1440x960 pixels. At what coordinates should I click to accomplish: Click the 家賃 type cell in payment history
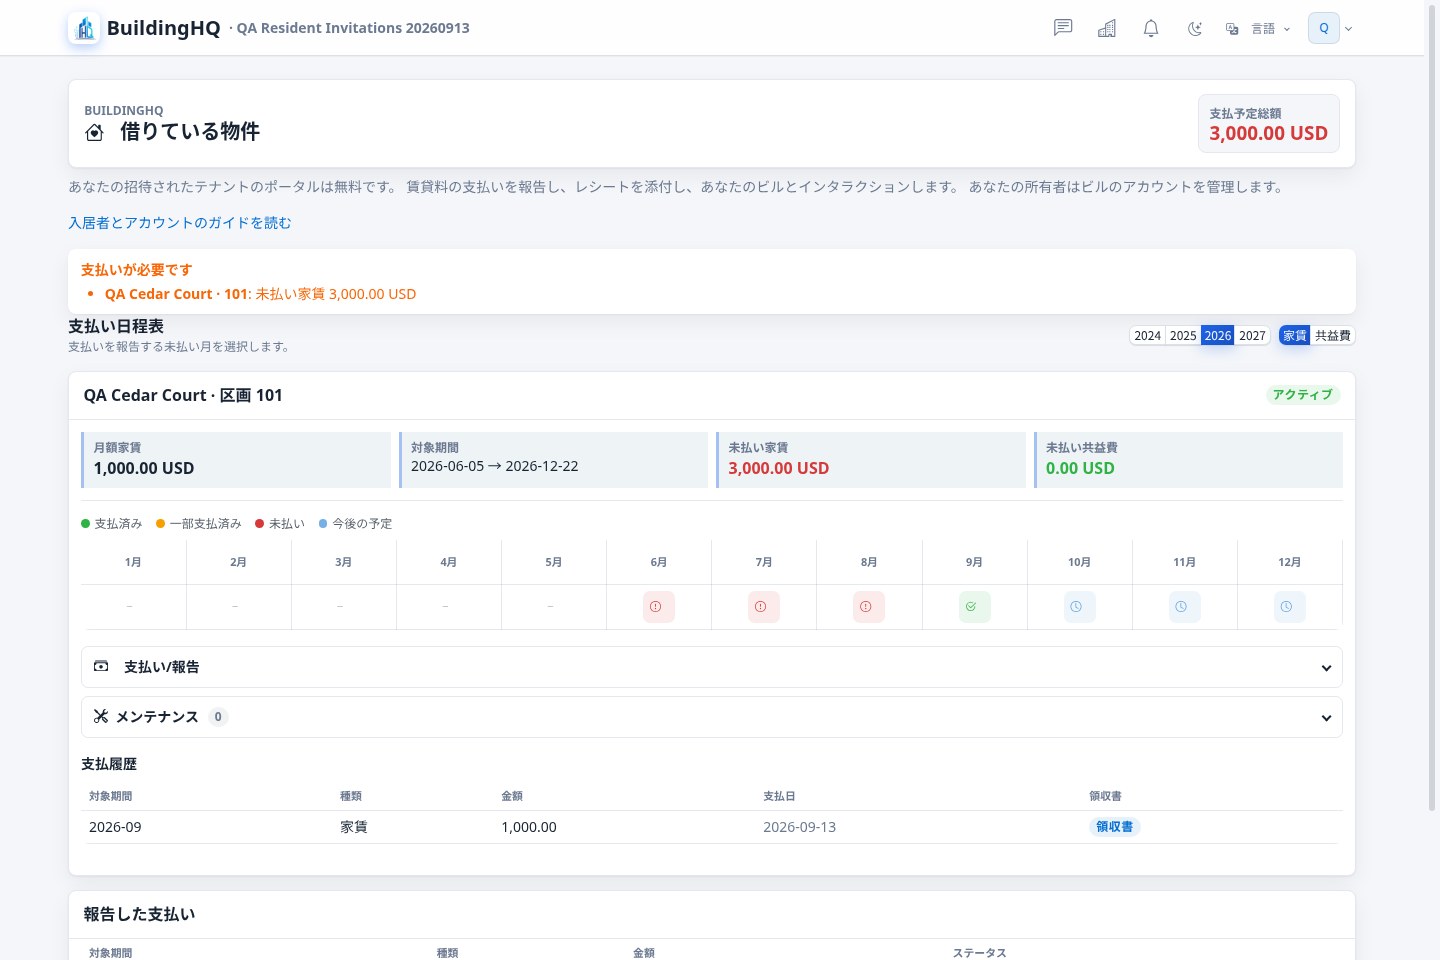pyautogui.click(x=354, y=827)
